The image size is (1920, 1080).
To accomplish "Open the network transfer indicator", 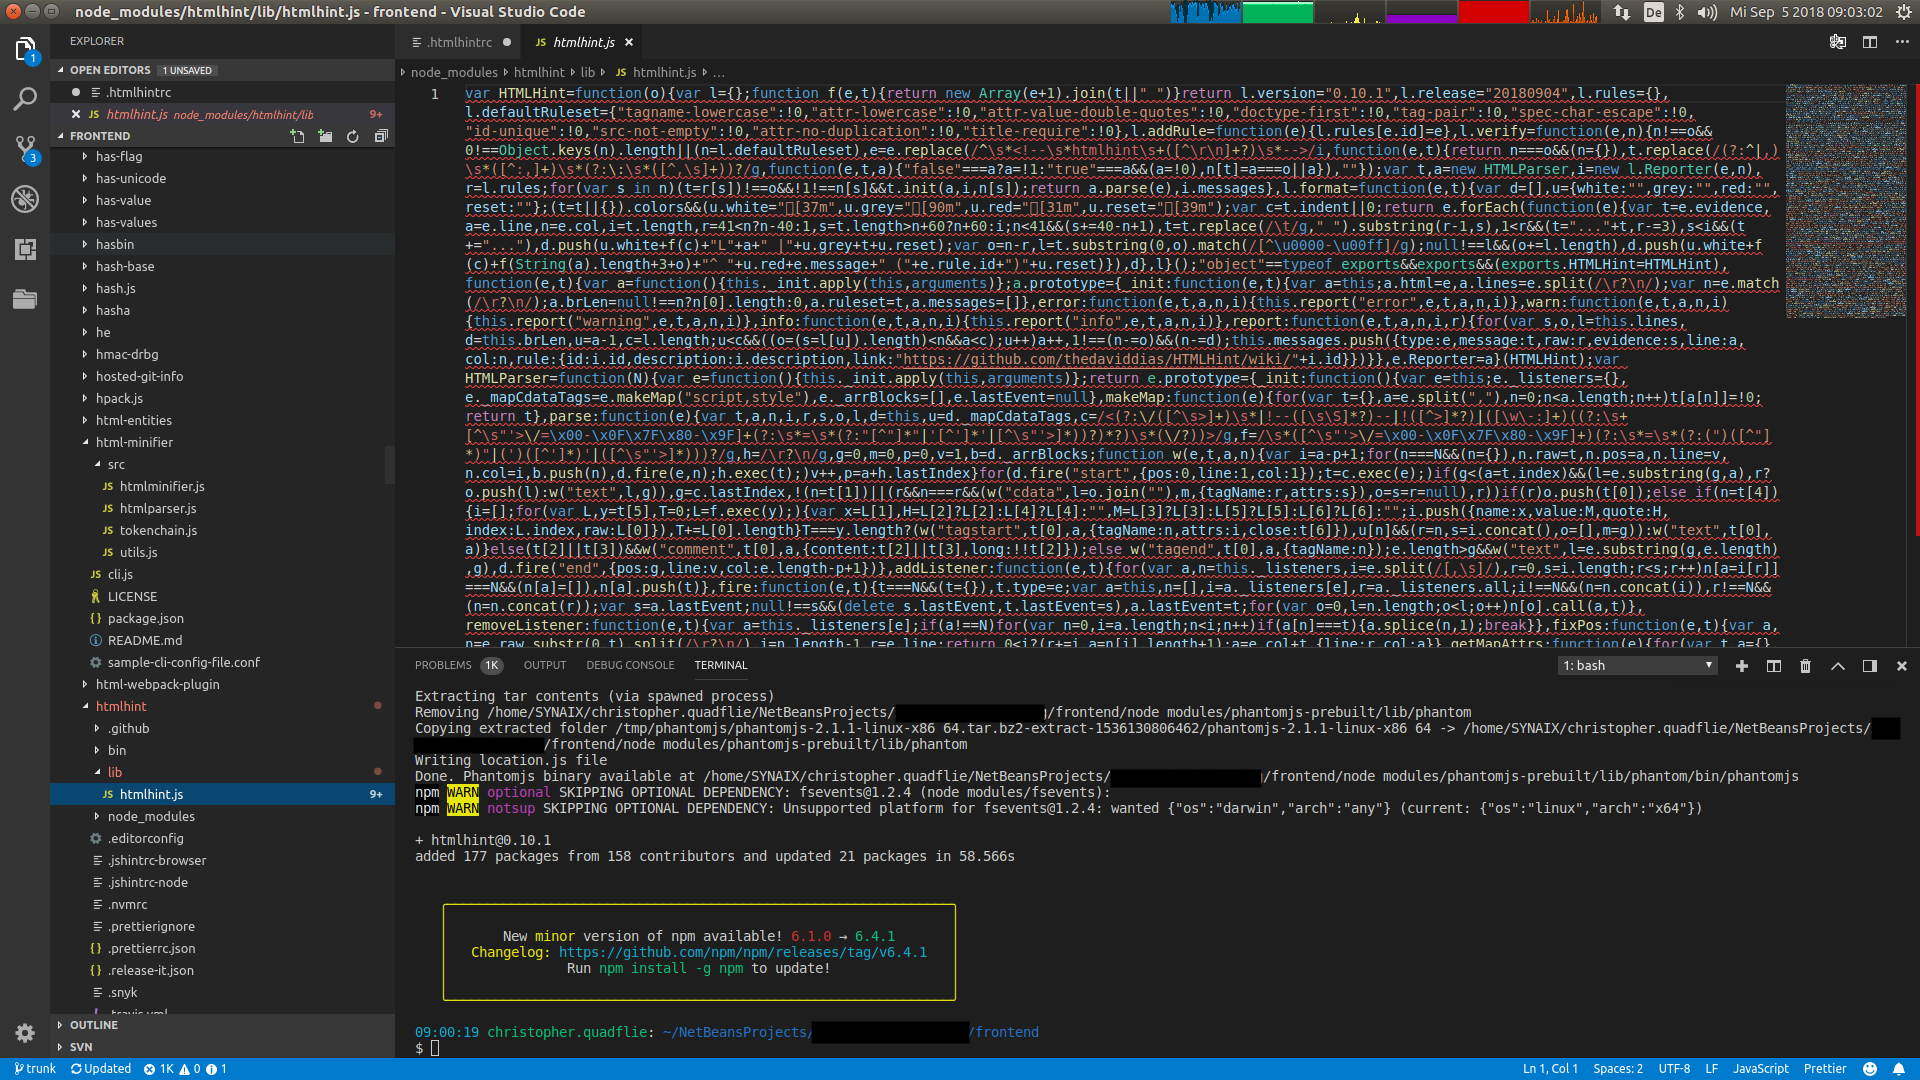I will click(1621, 12).
